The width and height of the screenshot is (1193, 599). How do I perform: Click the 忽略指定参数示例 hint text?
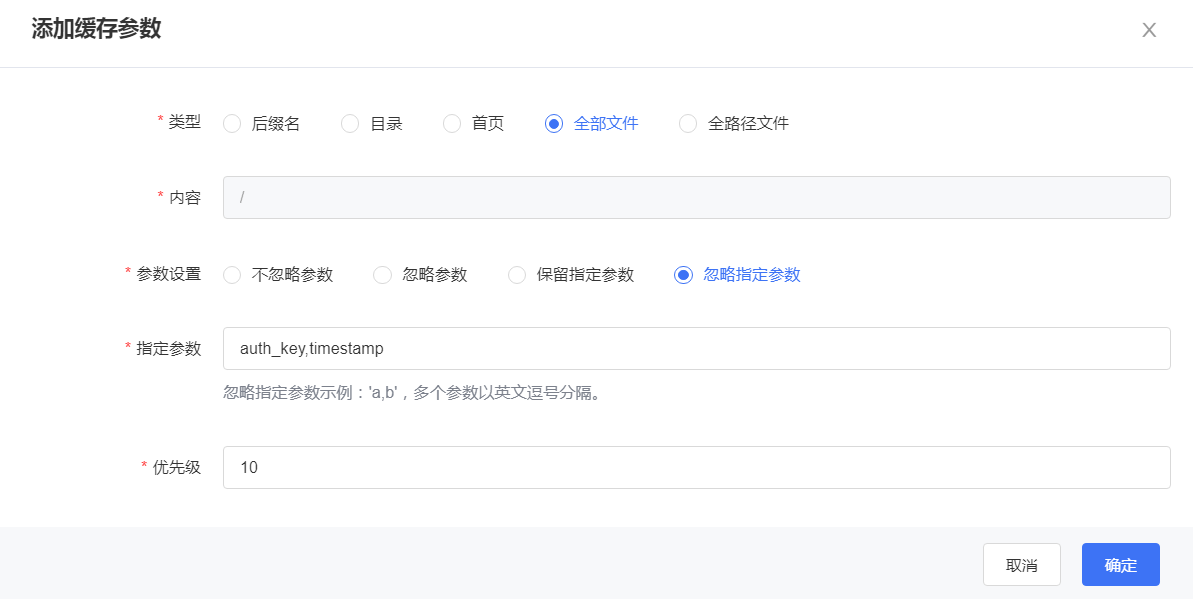click(x=411, y=393)
